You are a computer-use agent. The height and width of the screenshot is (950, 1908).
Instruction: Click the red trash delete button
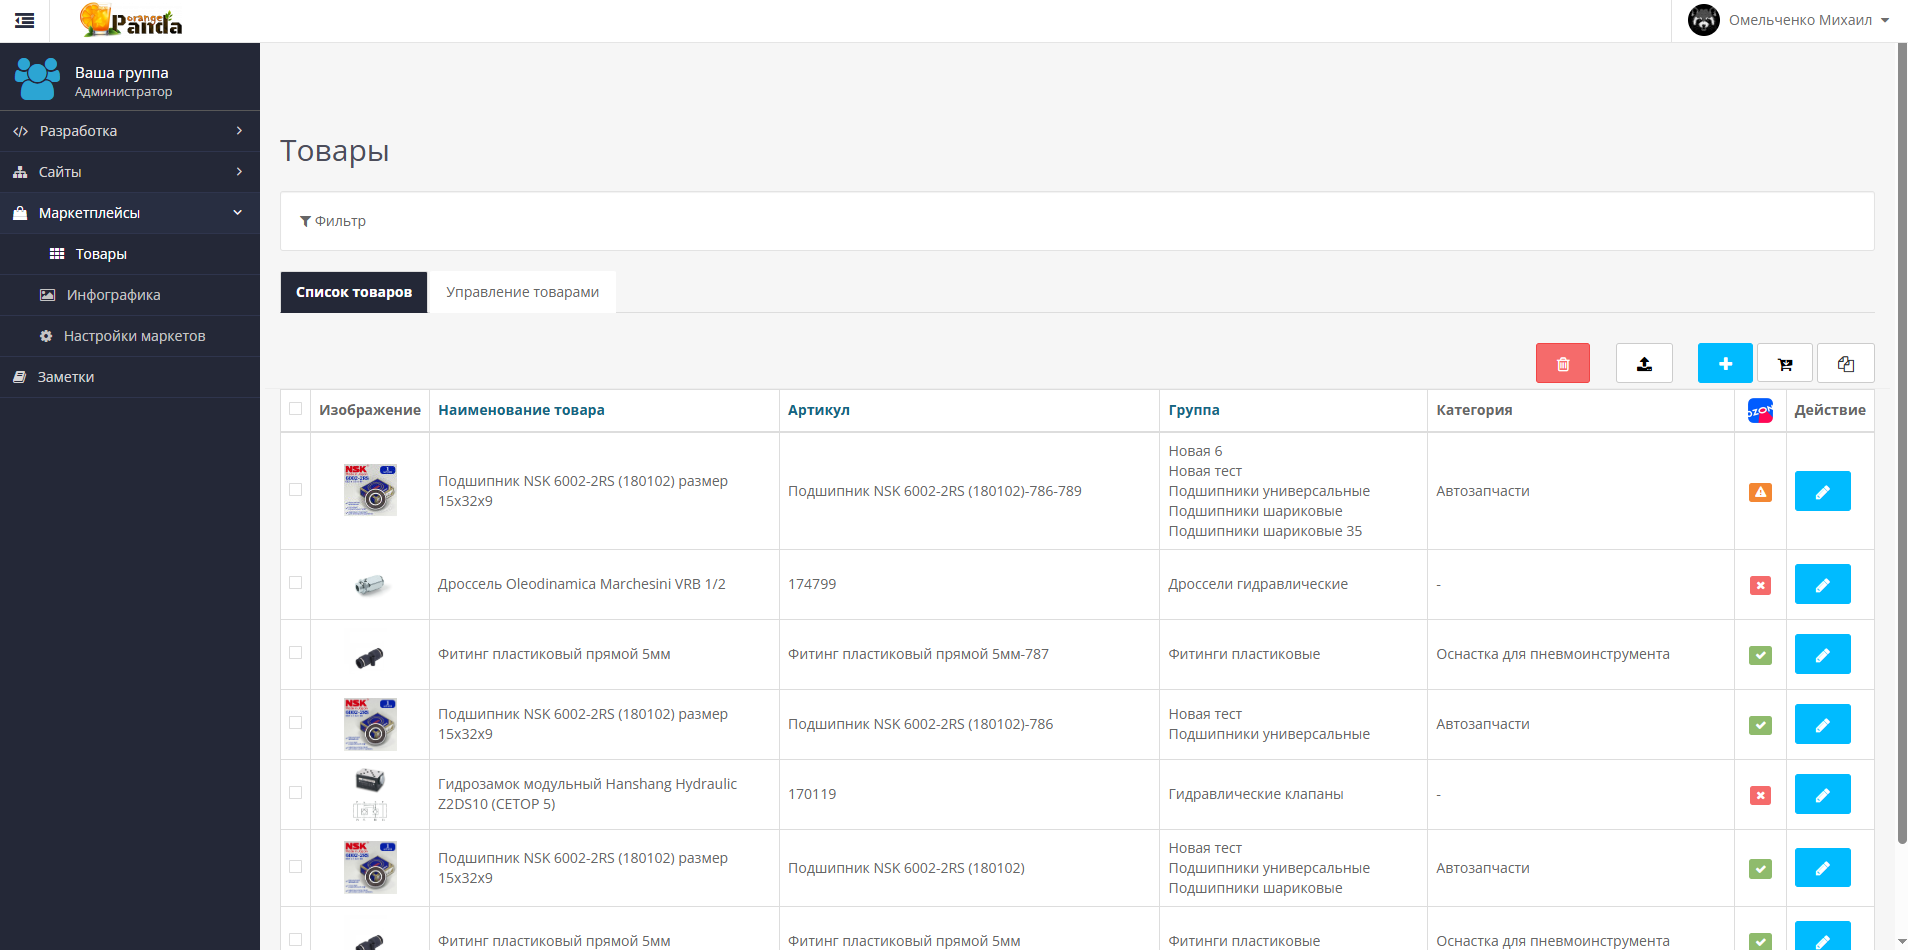1562,363
